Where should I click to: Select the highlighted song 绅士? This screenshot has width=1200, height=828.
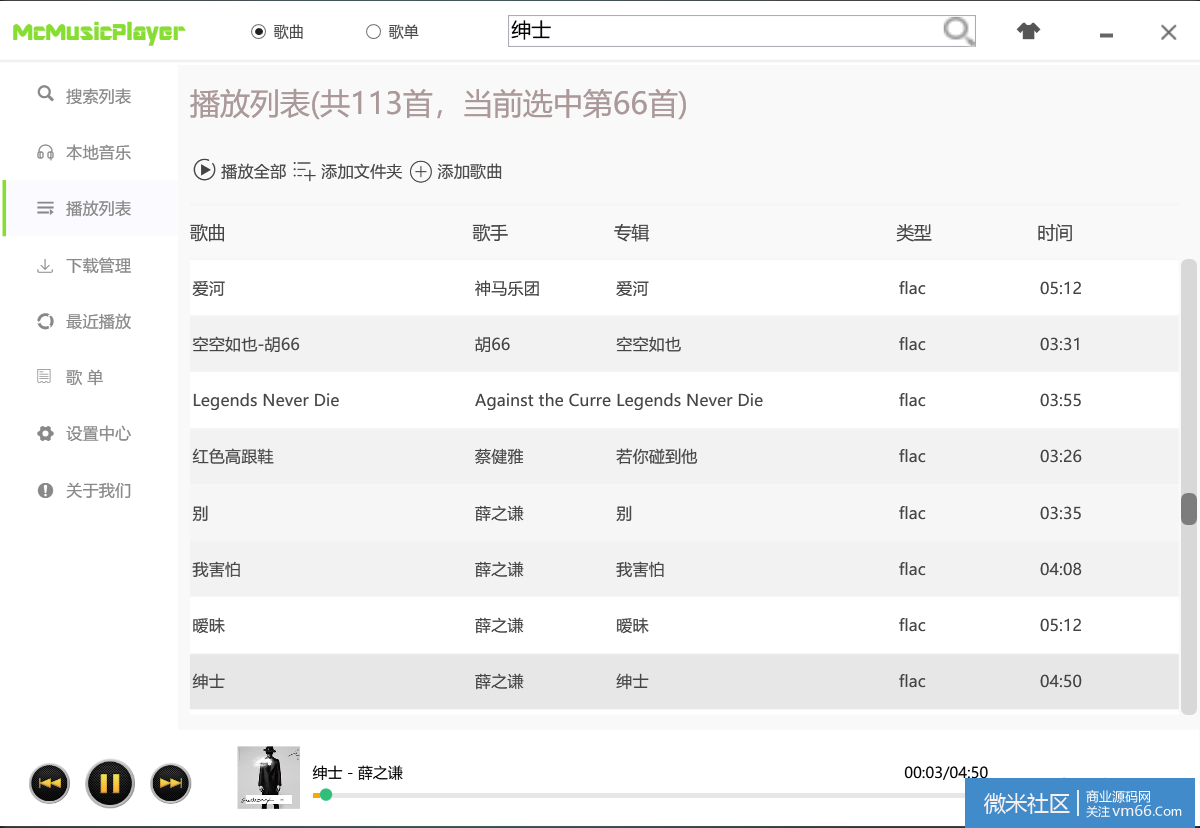click(684, 681)
